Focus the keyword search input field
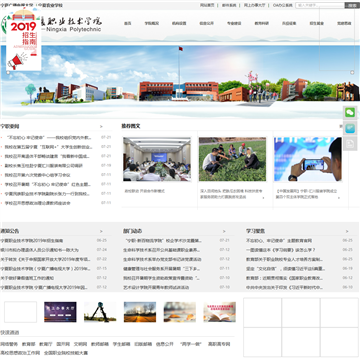 (320, 5)
